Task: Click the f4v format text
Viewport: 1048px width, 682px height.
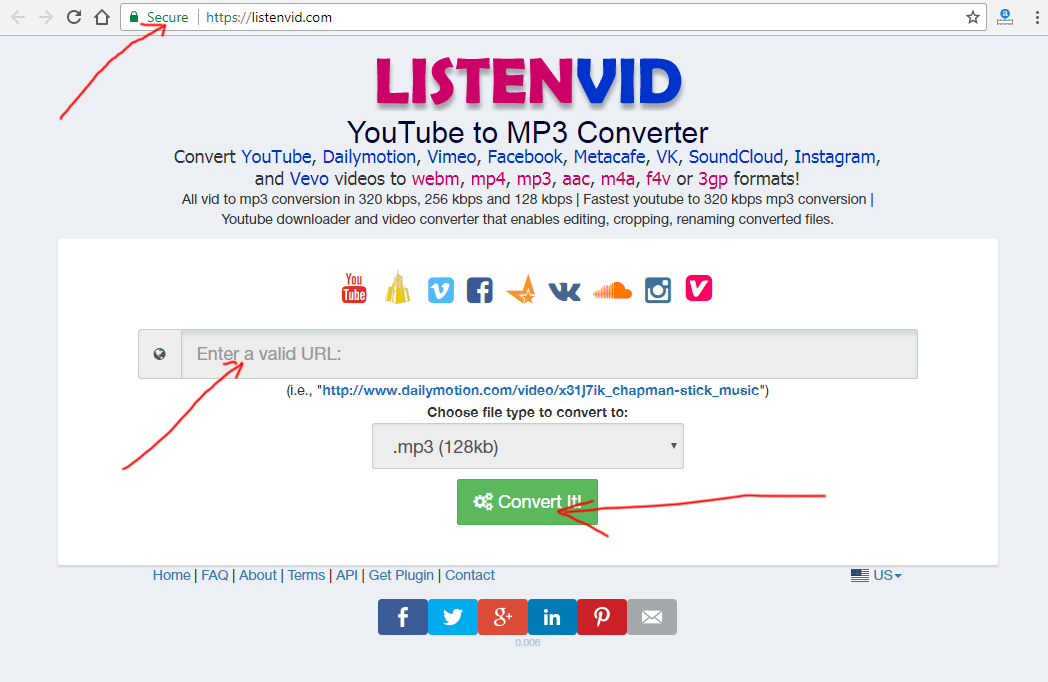Action: click(x=658, y=179)
